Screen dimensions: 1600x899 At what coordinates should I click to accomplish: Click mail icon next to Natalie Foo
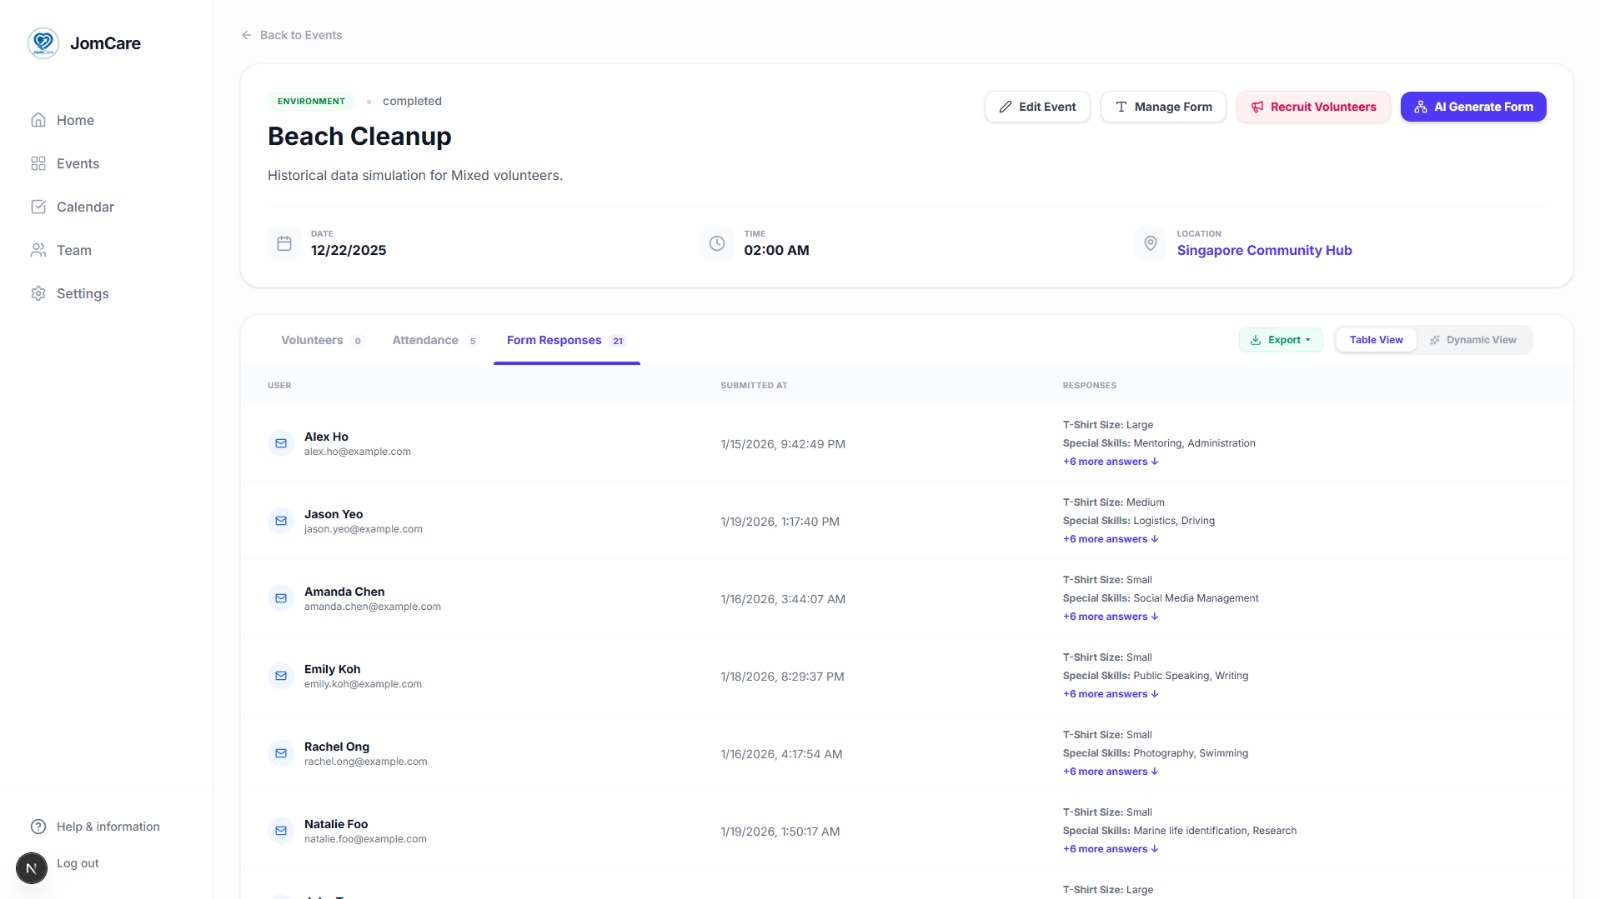281,831
